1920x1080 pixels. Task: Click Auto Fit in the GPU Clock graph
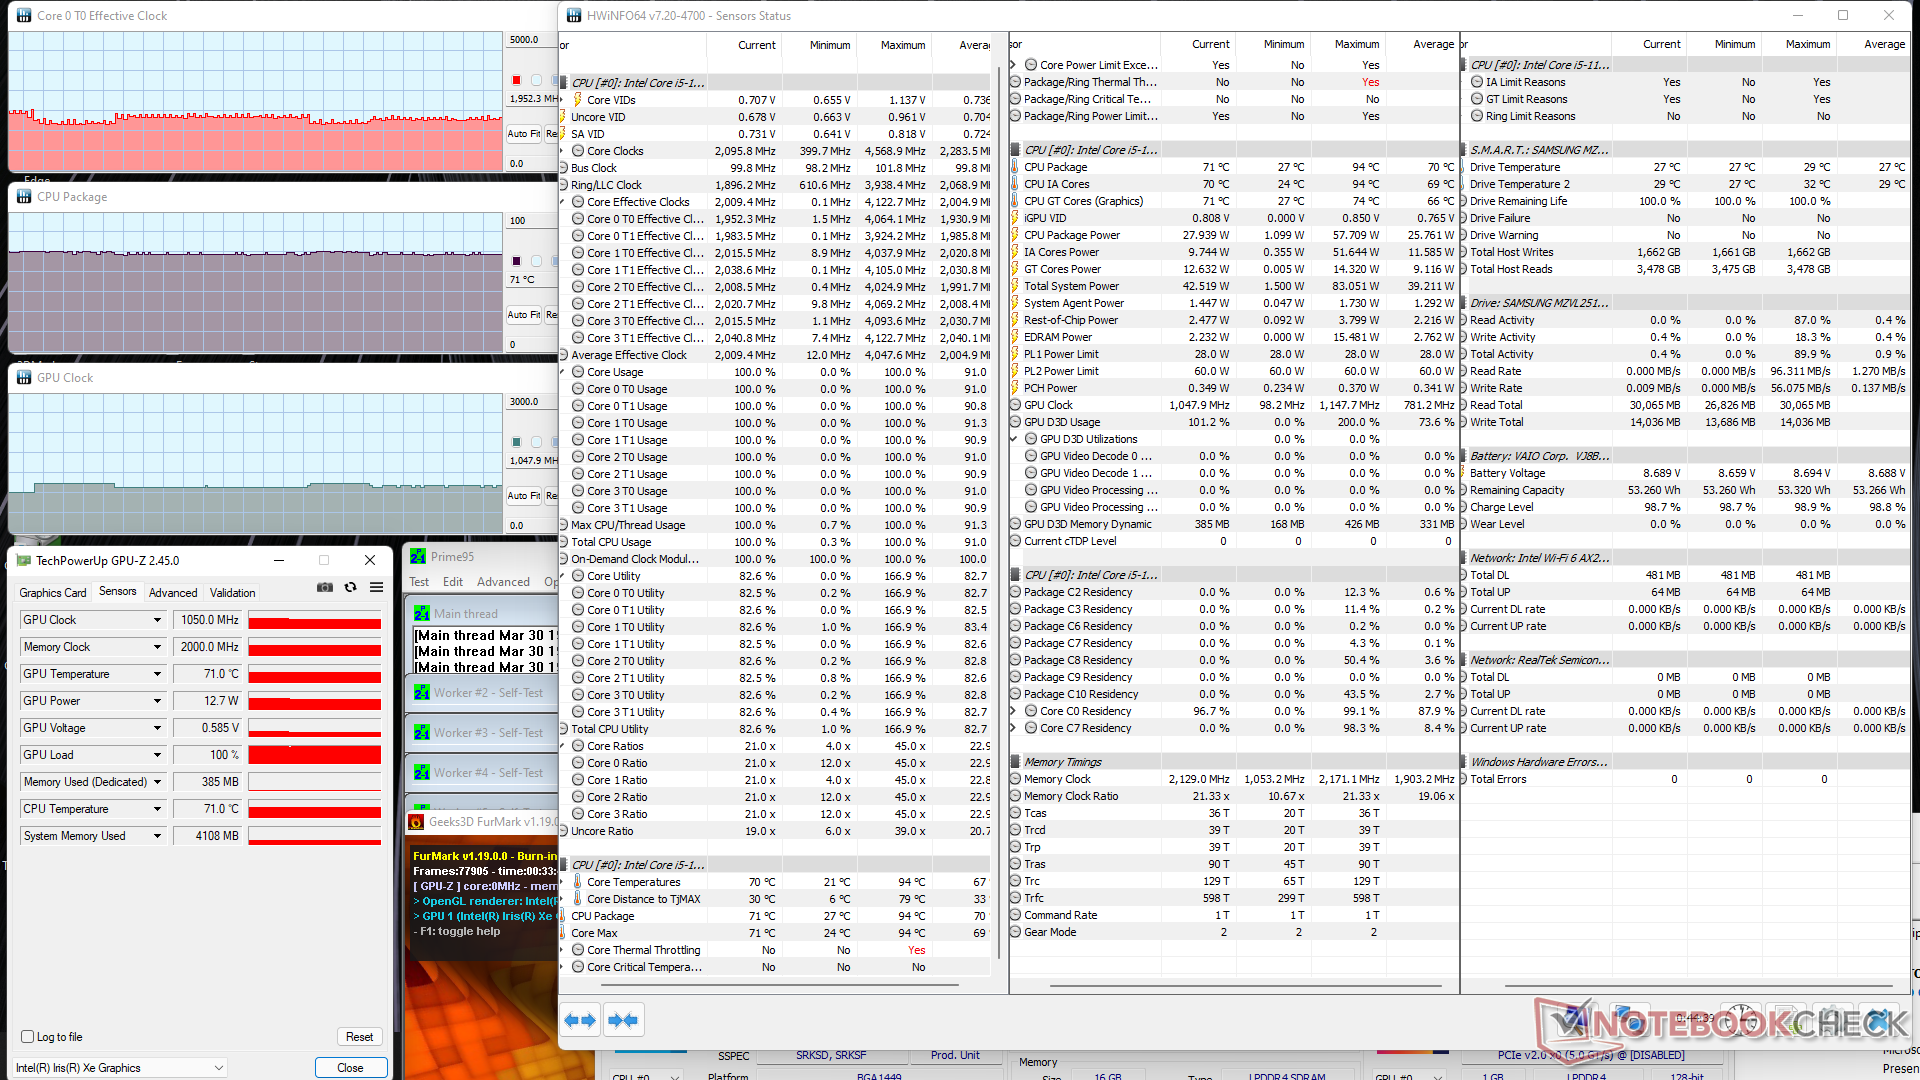(523, 495)
